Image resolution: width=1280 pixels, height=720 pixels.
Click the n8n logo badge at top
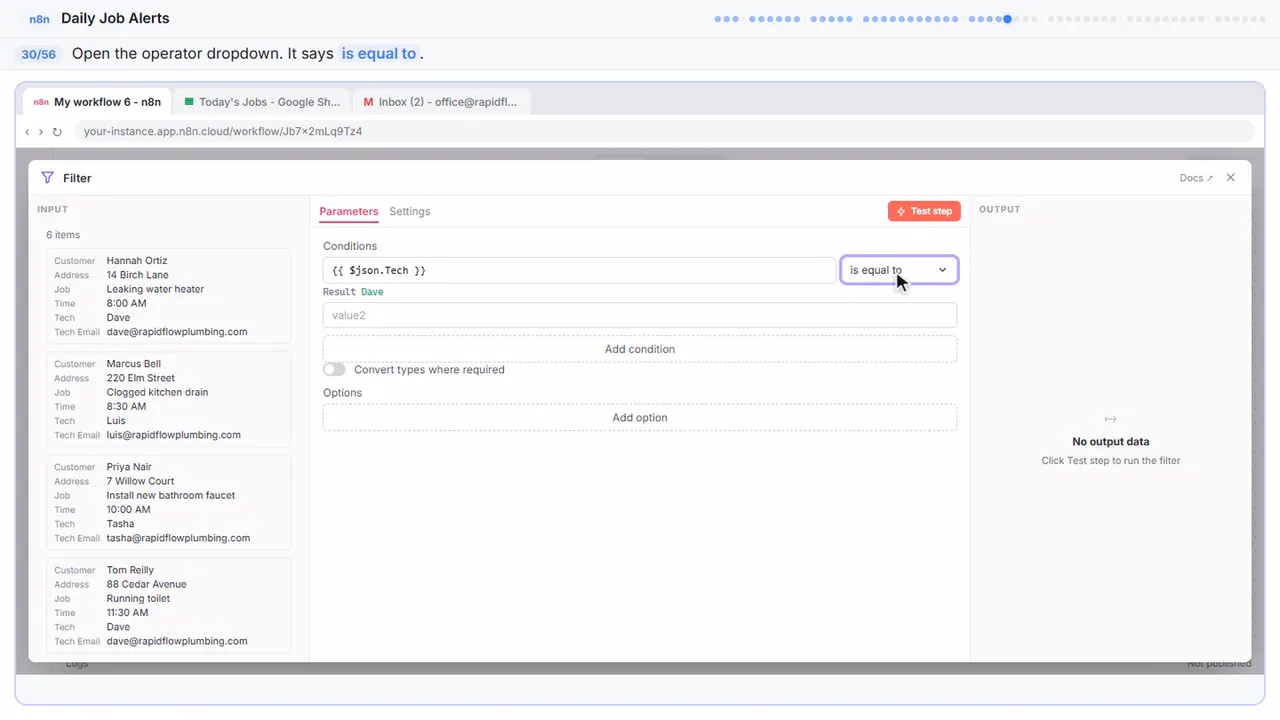[40, 19]
